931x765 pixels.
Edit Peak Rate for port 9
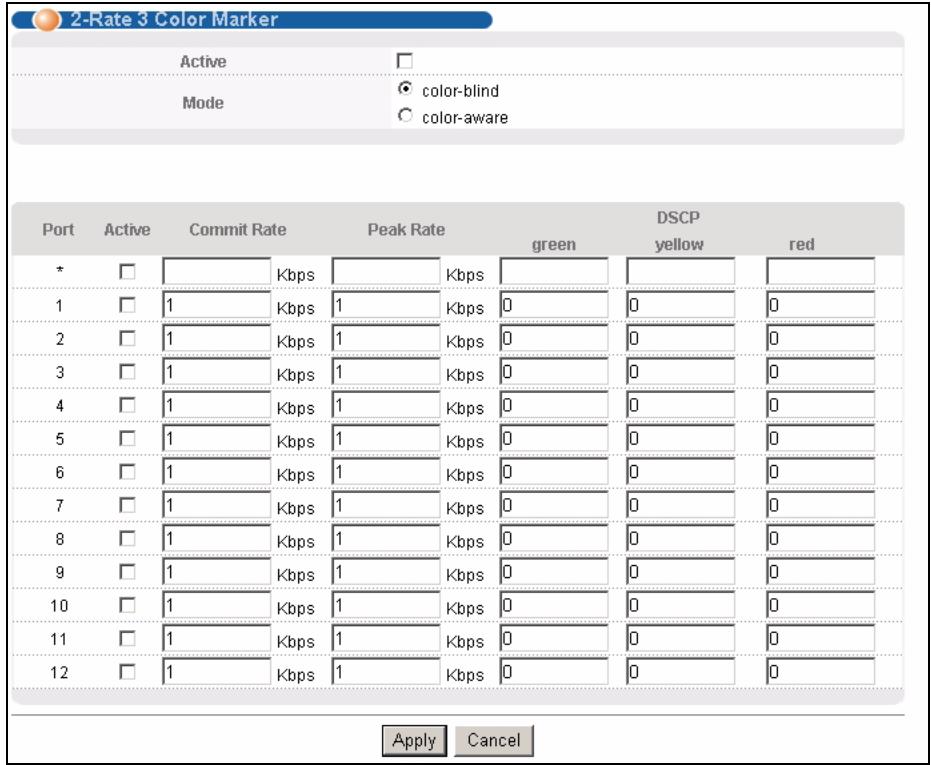pyautogui.click(x=386, y=571)
